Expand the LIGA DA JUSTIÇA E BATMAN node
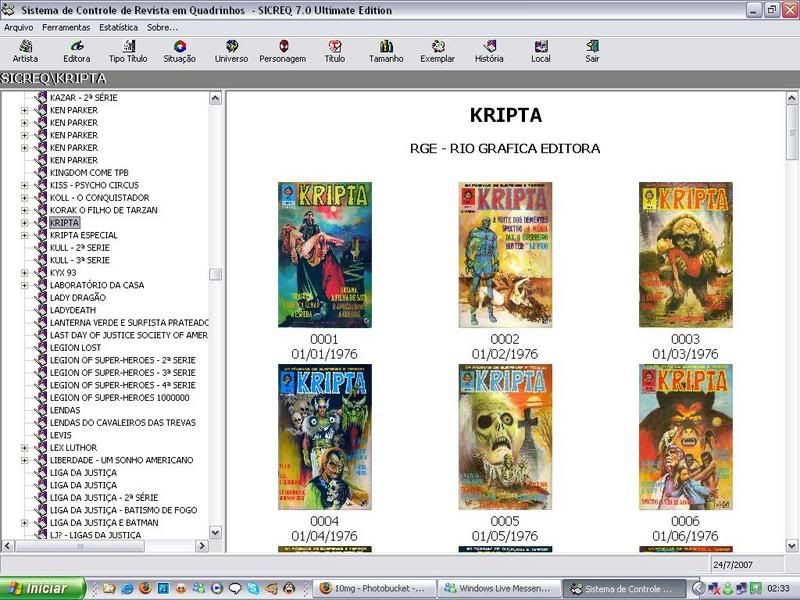 tap(24, 523)
